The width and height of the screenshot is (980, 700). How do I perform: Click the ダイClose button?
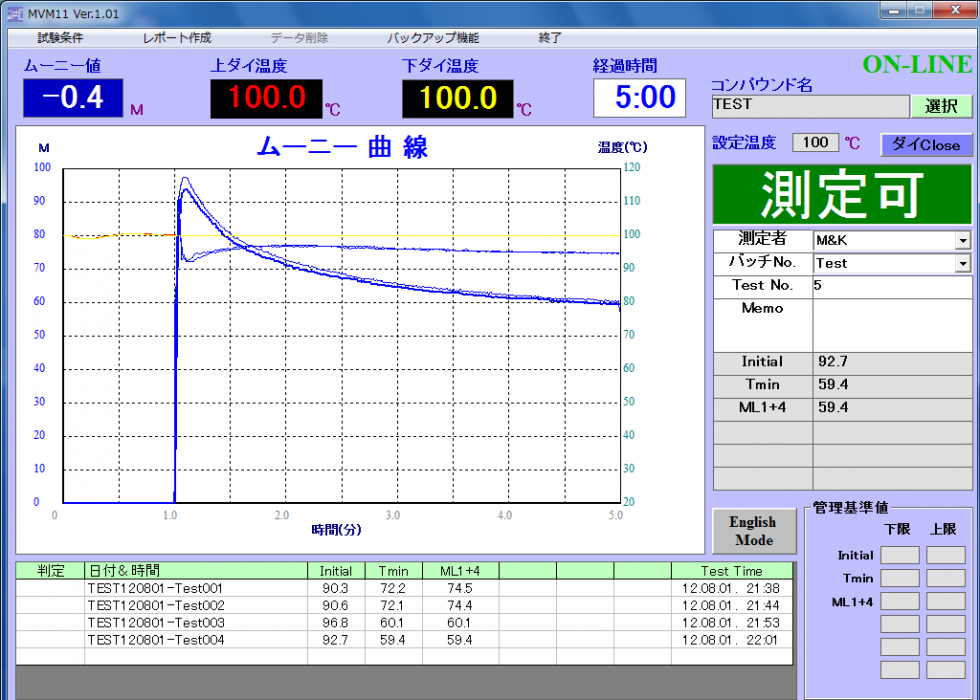click(x=926, y=145)
